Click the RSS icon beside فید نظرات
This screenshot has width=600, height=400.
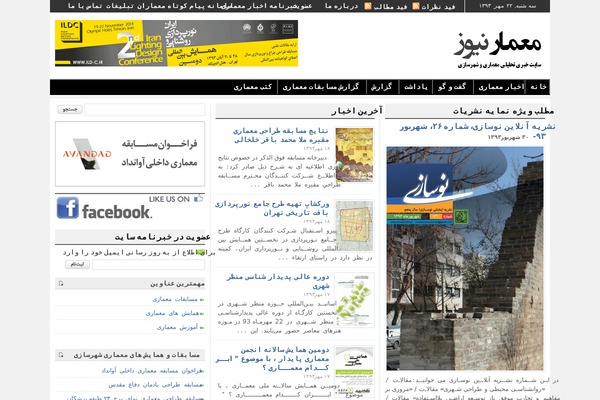[x=416, y=6]
